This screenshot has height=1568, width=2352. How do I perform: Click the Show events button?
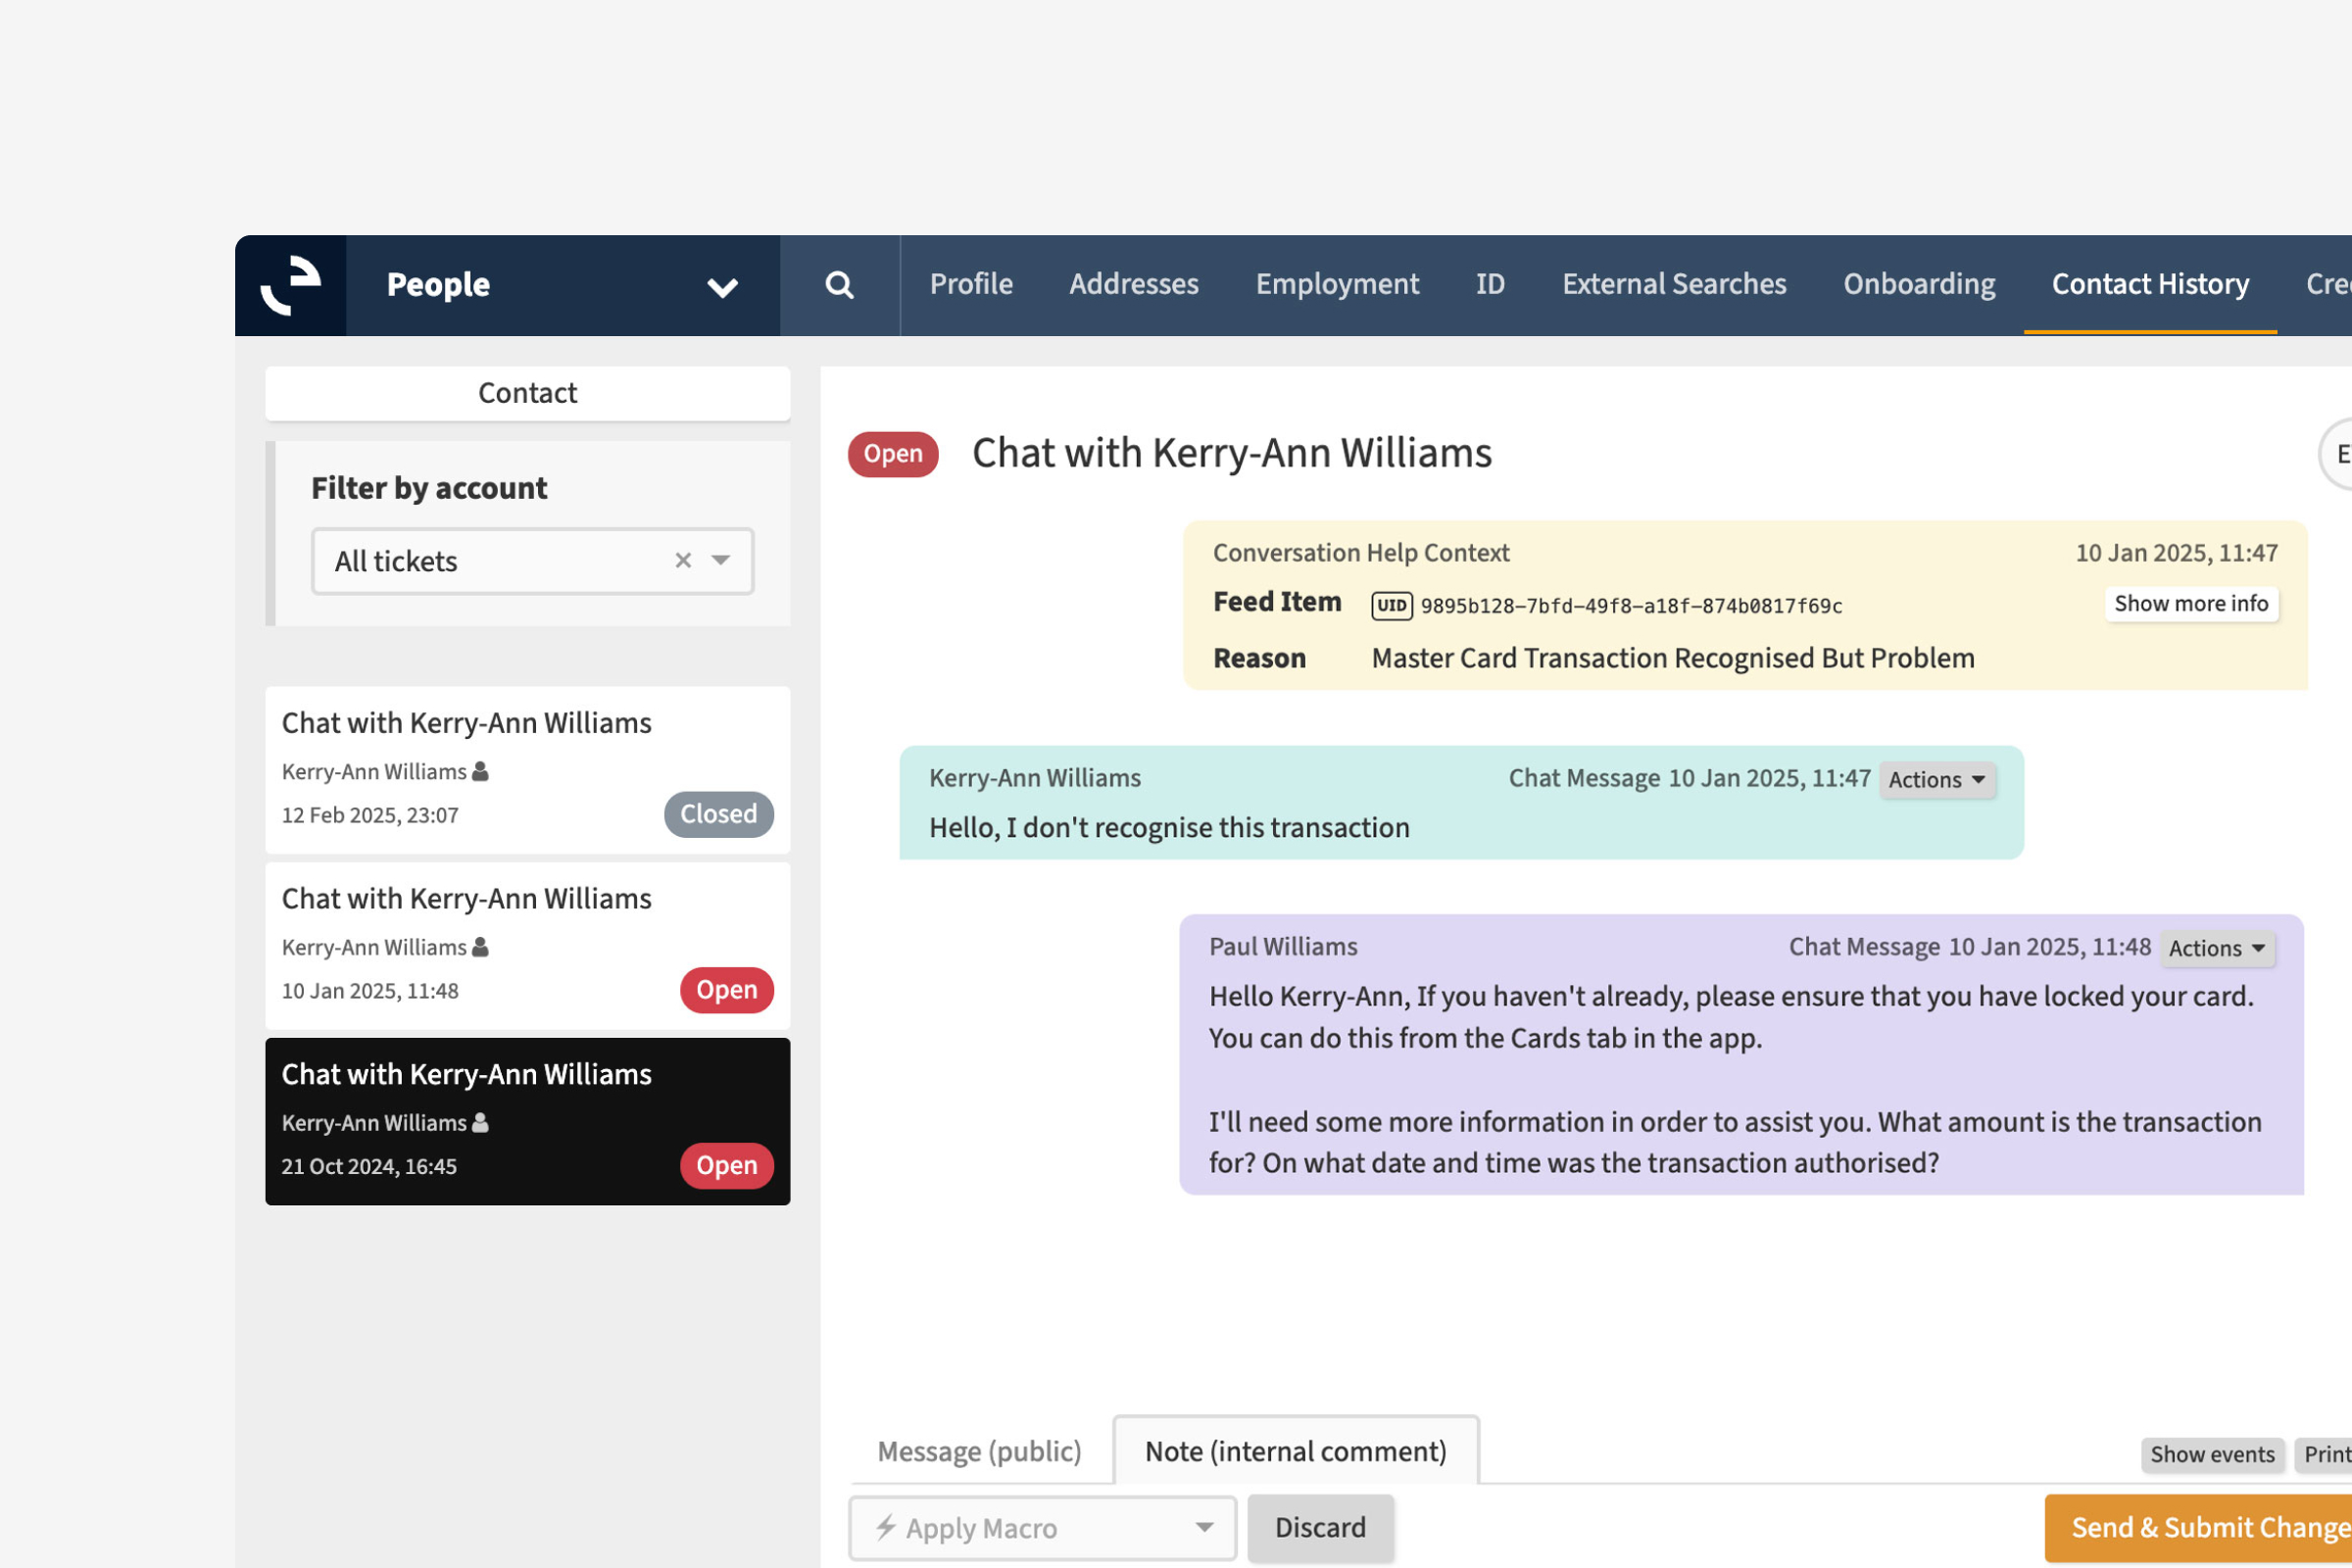[x=2211, y=1454]
